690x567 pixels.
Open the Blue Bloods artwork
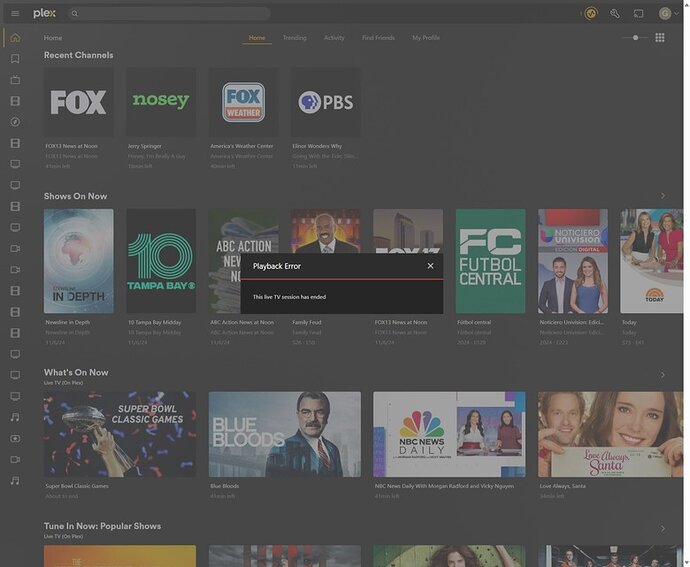[x=285, y=434]
